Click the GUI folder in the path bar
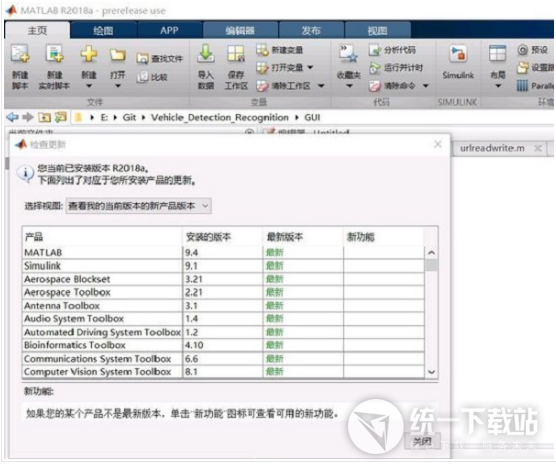This screenshot has width=556, height=472. point(312,117)
